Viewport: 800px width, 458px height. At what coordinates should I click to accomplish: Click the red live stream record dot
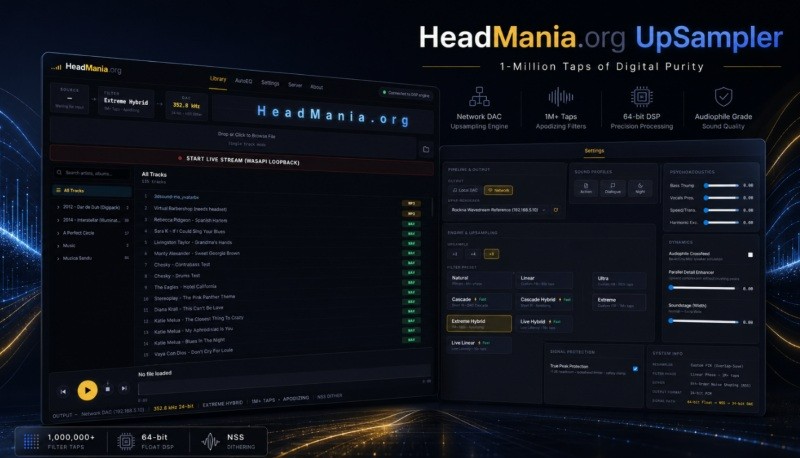[x=180, y=158]
